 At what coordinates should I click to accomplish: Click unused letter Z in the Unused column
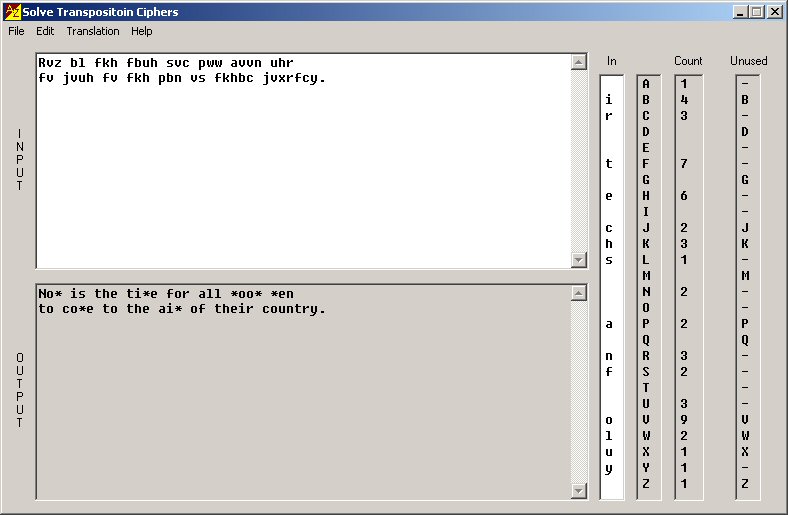745,483
